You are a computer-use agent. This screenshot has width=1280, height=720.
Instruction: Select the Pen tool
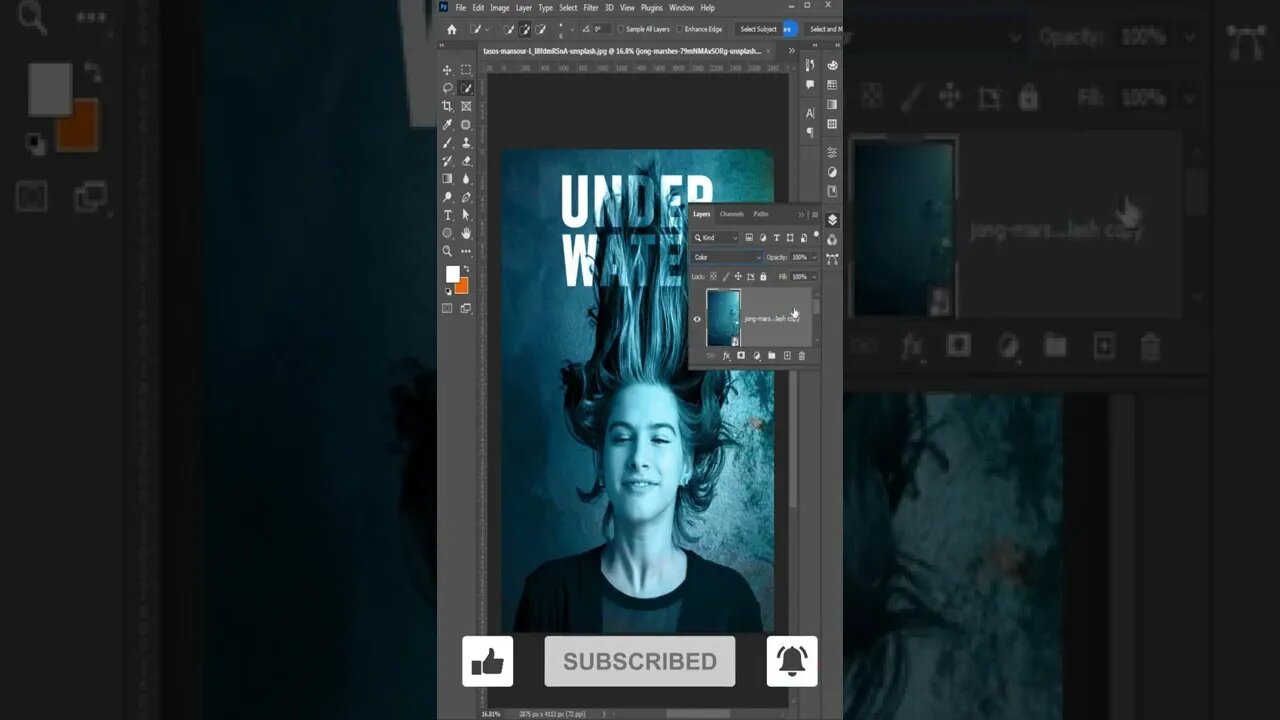click(x=466, y=197)
